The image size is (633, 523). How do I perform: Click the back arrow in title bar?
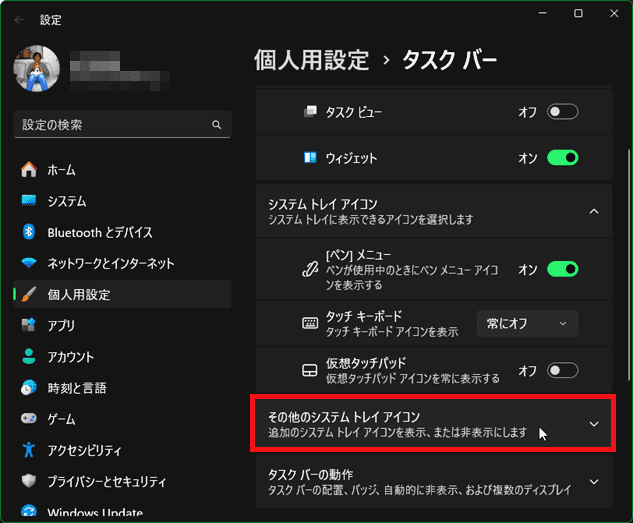click(20, 17)
